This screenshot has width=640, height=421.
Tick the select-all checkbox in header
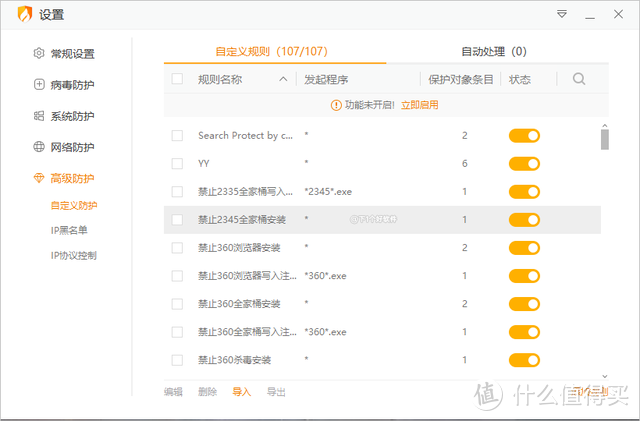177,79
